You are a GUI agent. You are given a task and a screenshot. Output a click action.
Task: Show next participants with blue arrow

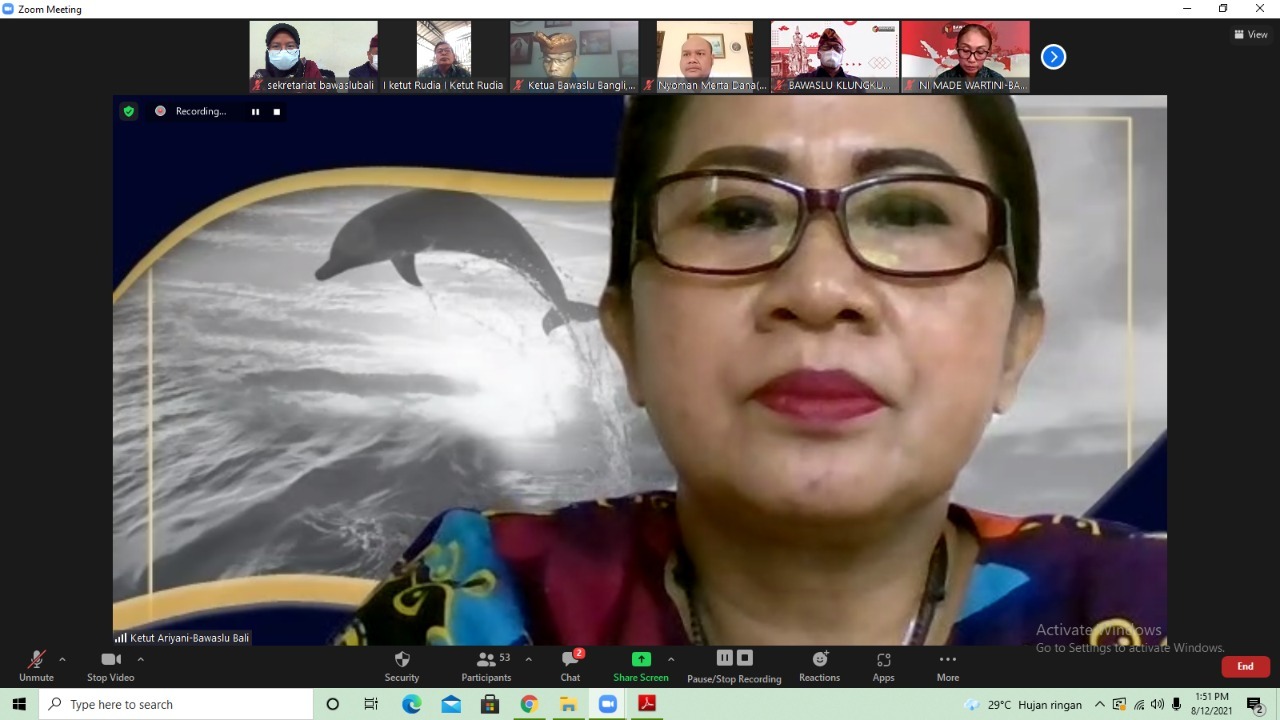[1053, 57]
